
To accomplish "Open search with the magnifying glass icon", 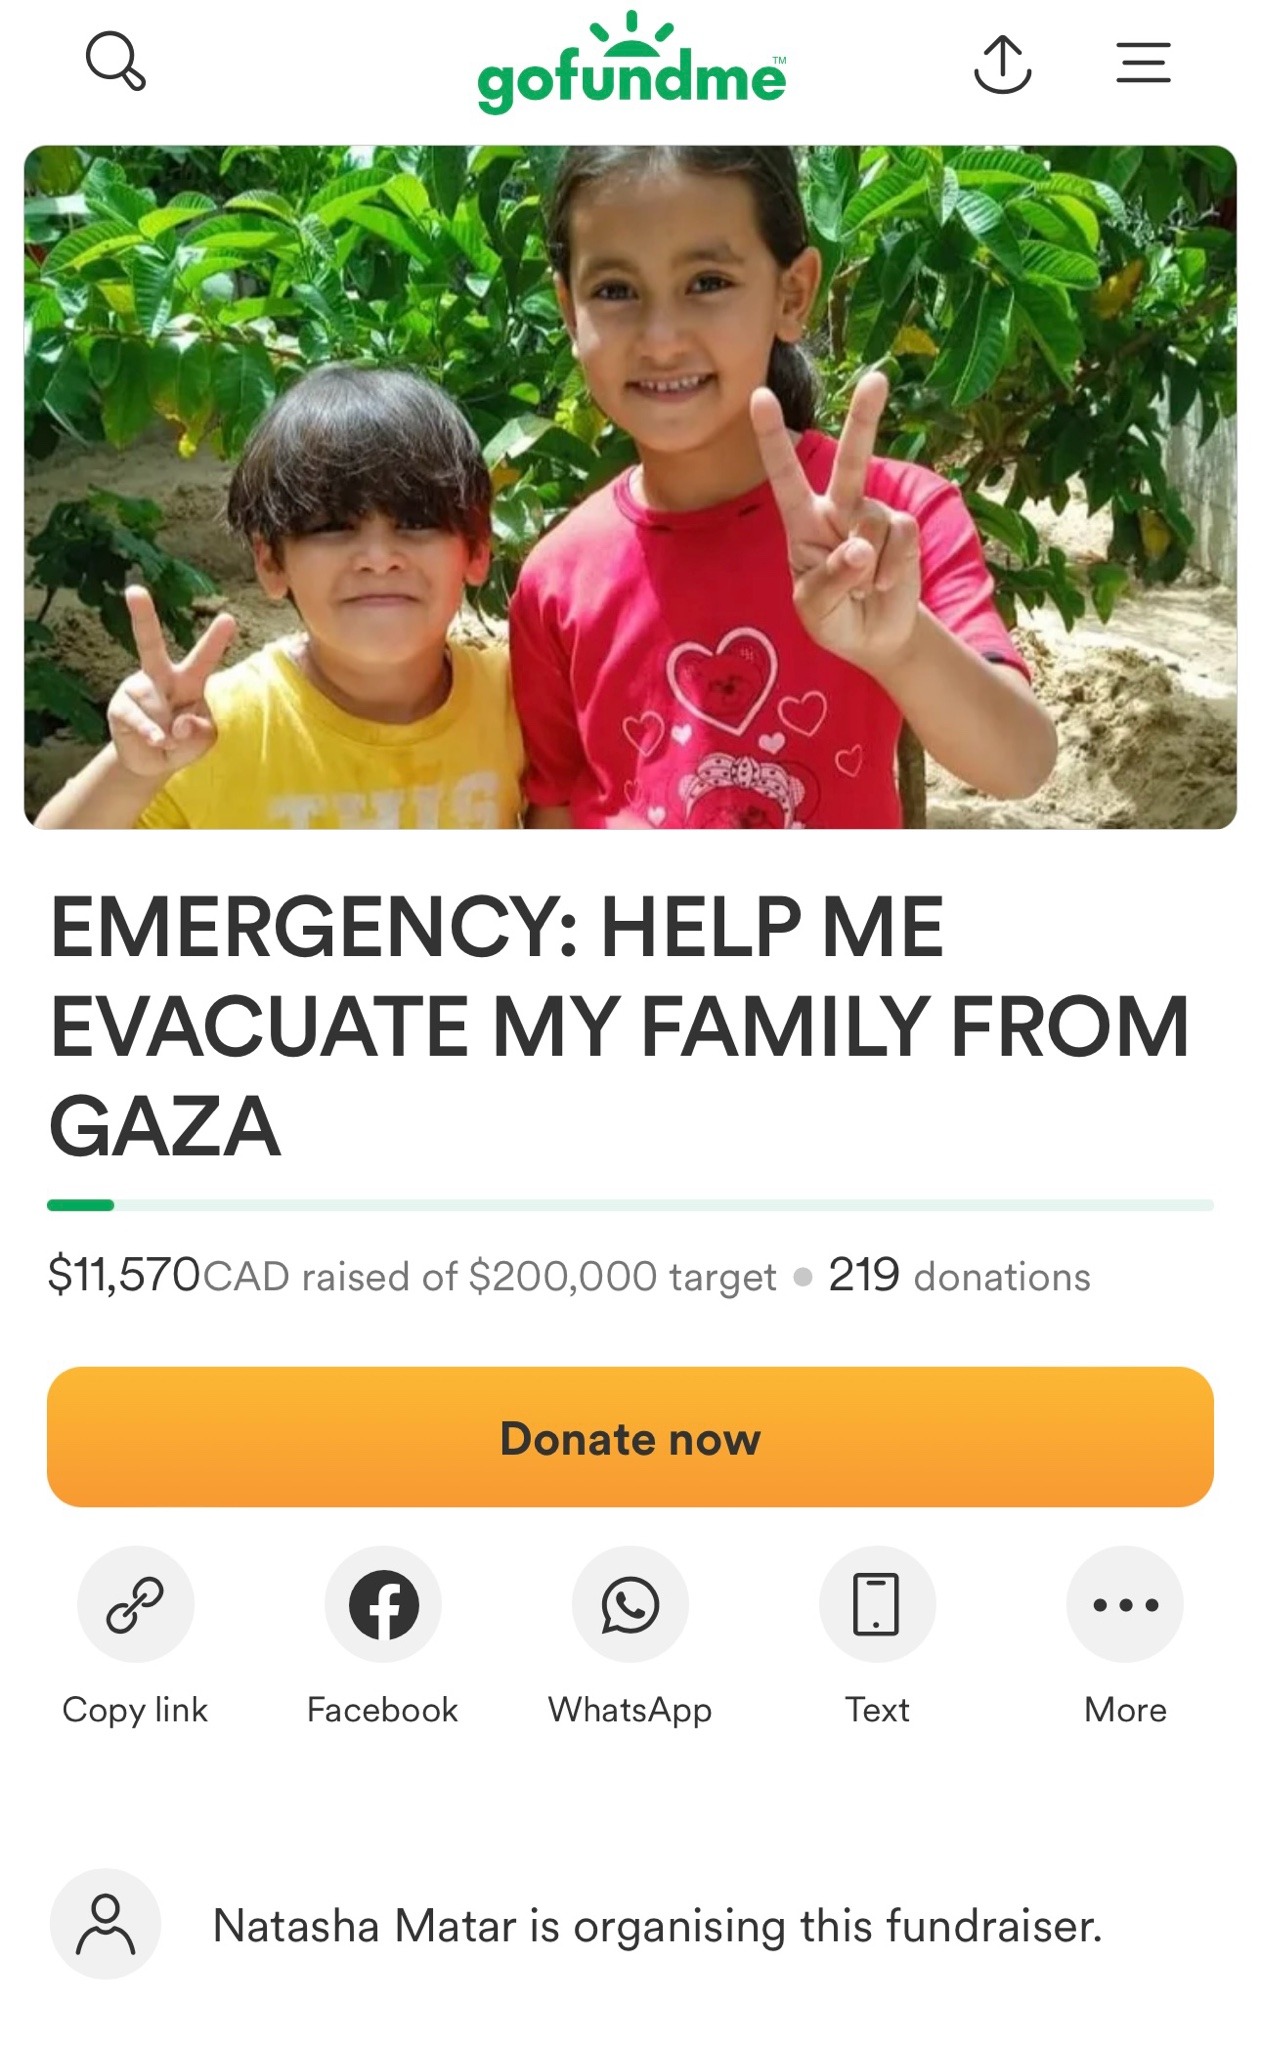I will coord(116,62).
